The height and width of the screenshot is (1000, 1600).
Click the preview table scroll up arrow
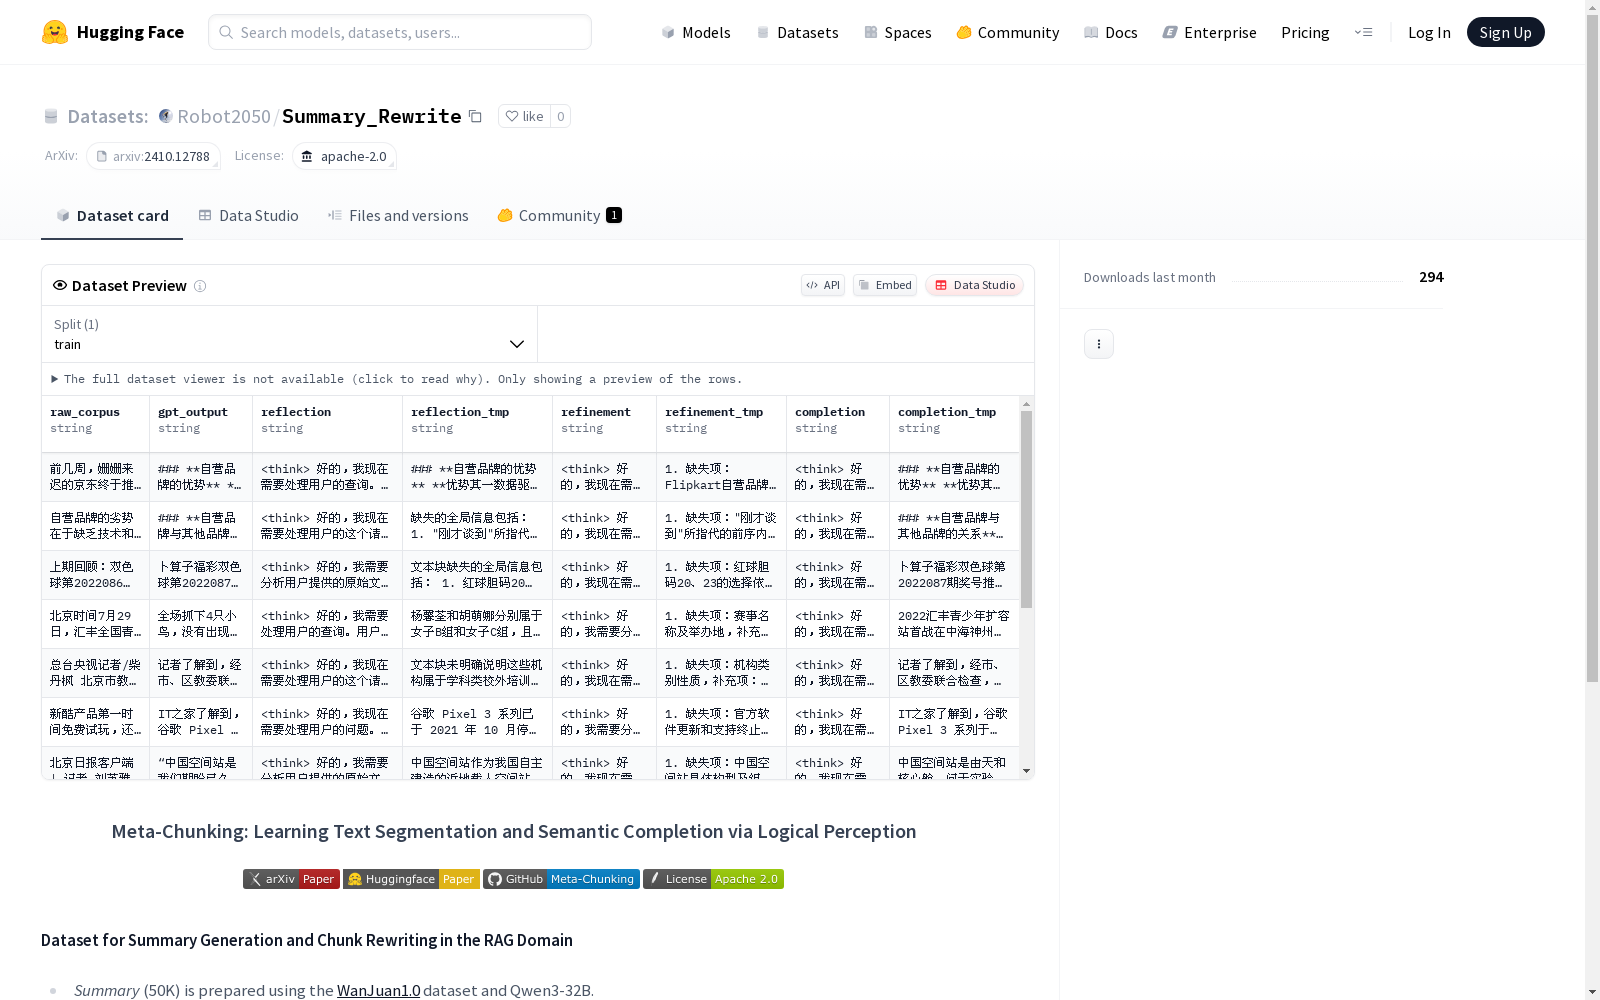[1026, 404]
